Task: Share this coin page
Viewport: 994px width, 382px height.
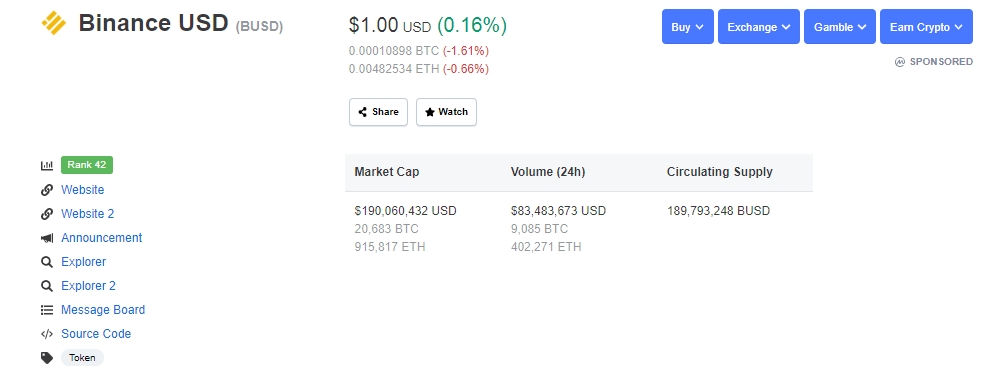Action: [378, 112]
